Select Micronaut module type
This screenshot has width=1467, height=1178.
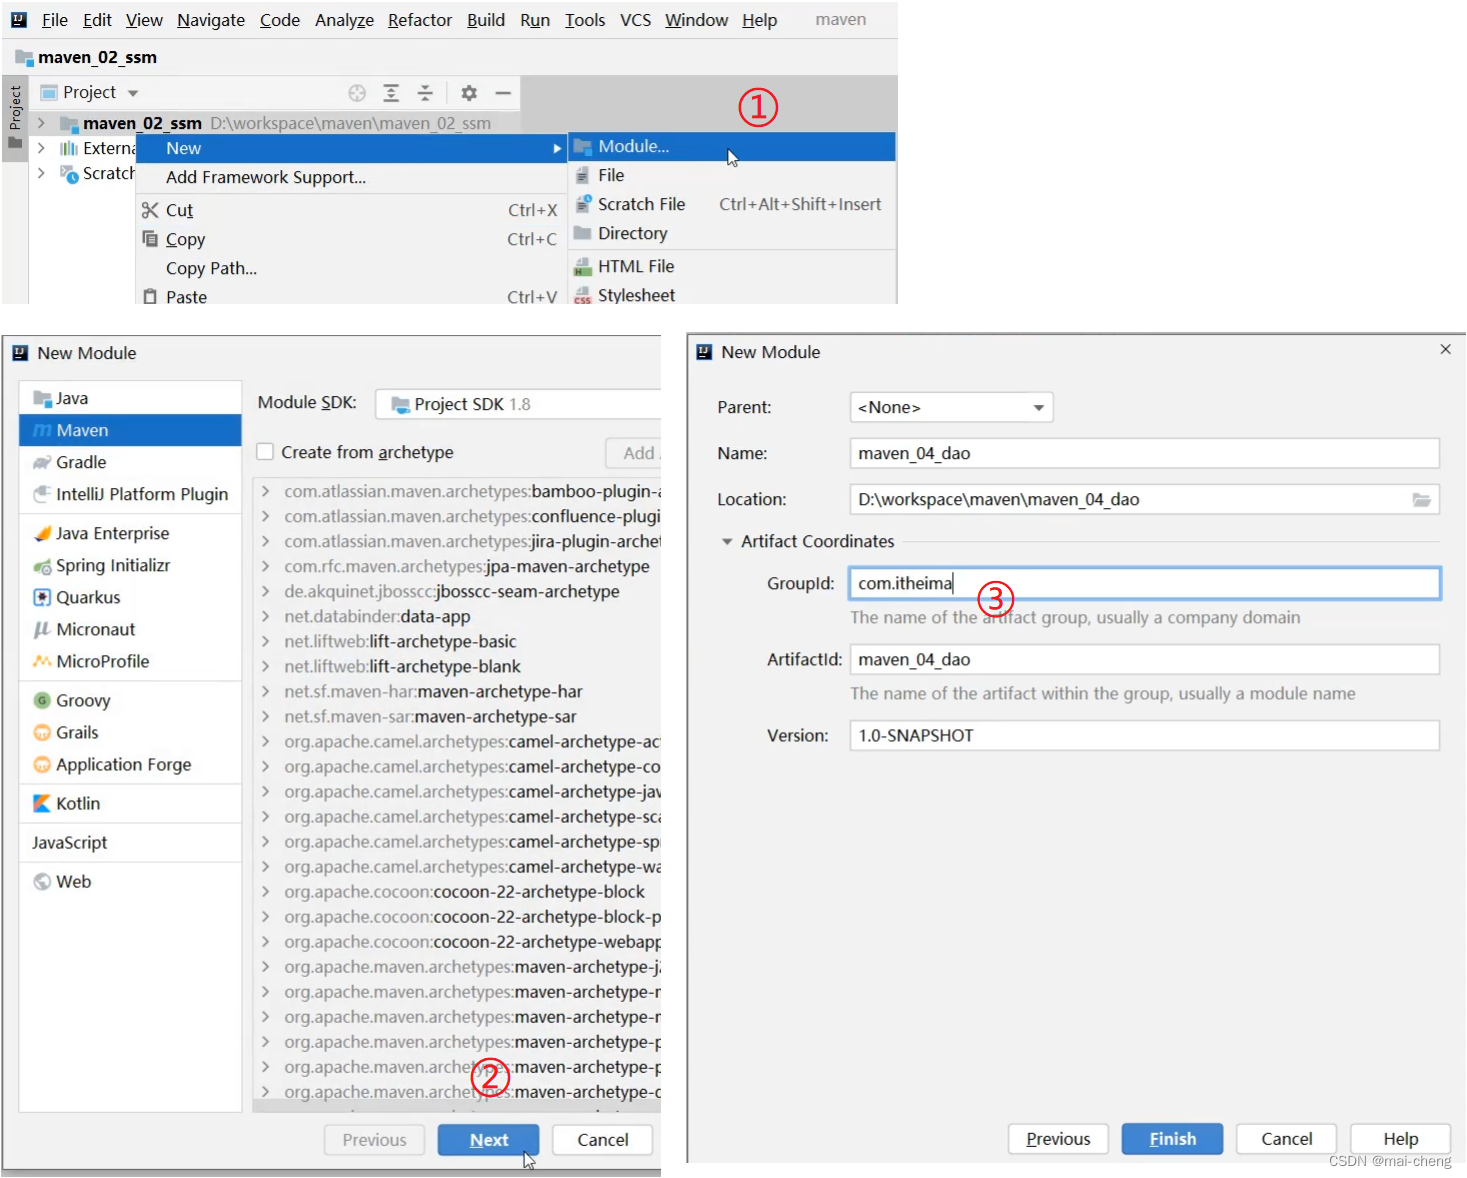coord(130,629)
